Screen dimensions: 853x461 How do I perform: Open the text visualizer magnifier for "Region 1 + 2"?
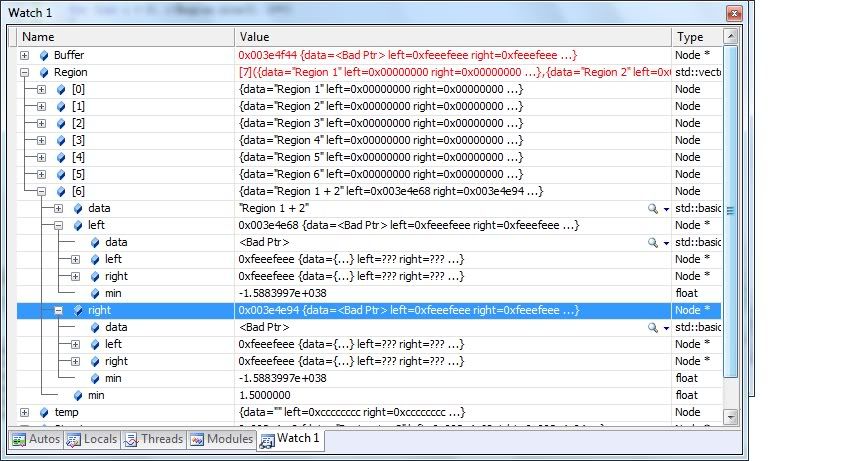pyautogui.click(x=653, y=208)
